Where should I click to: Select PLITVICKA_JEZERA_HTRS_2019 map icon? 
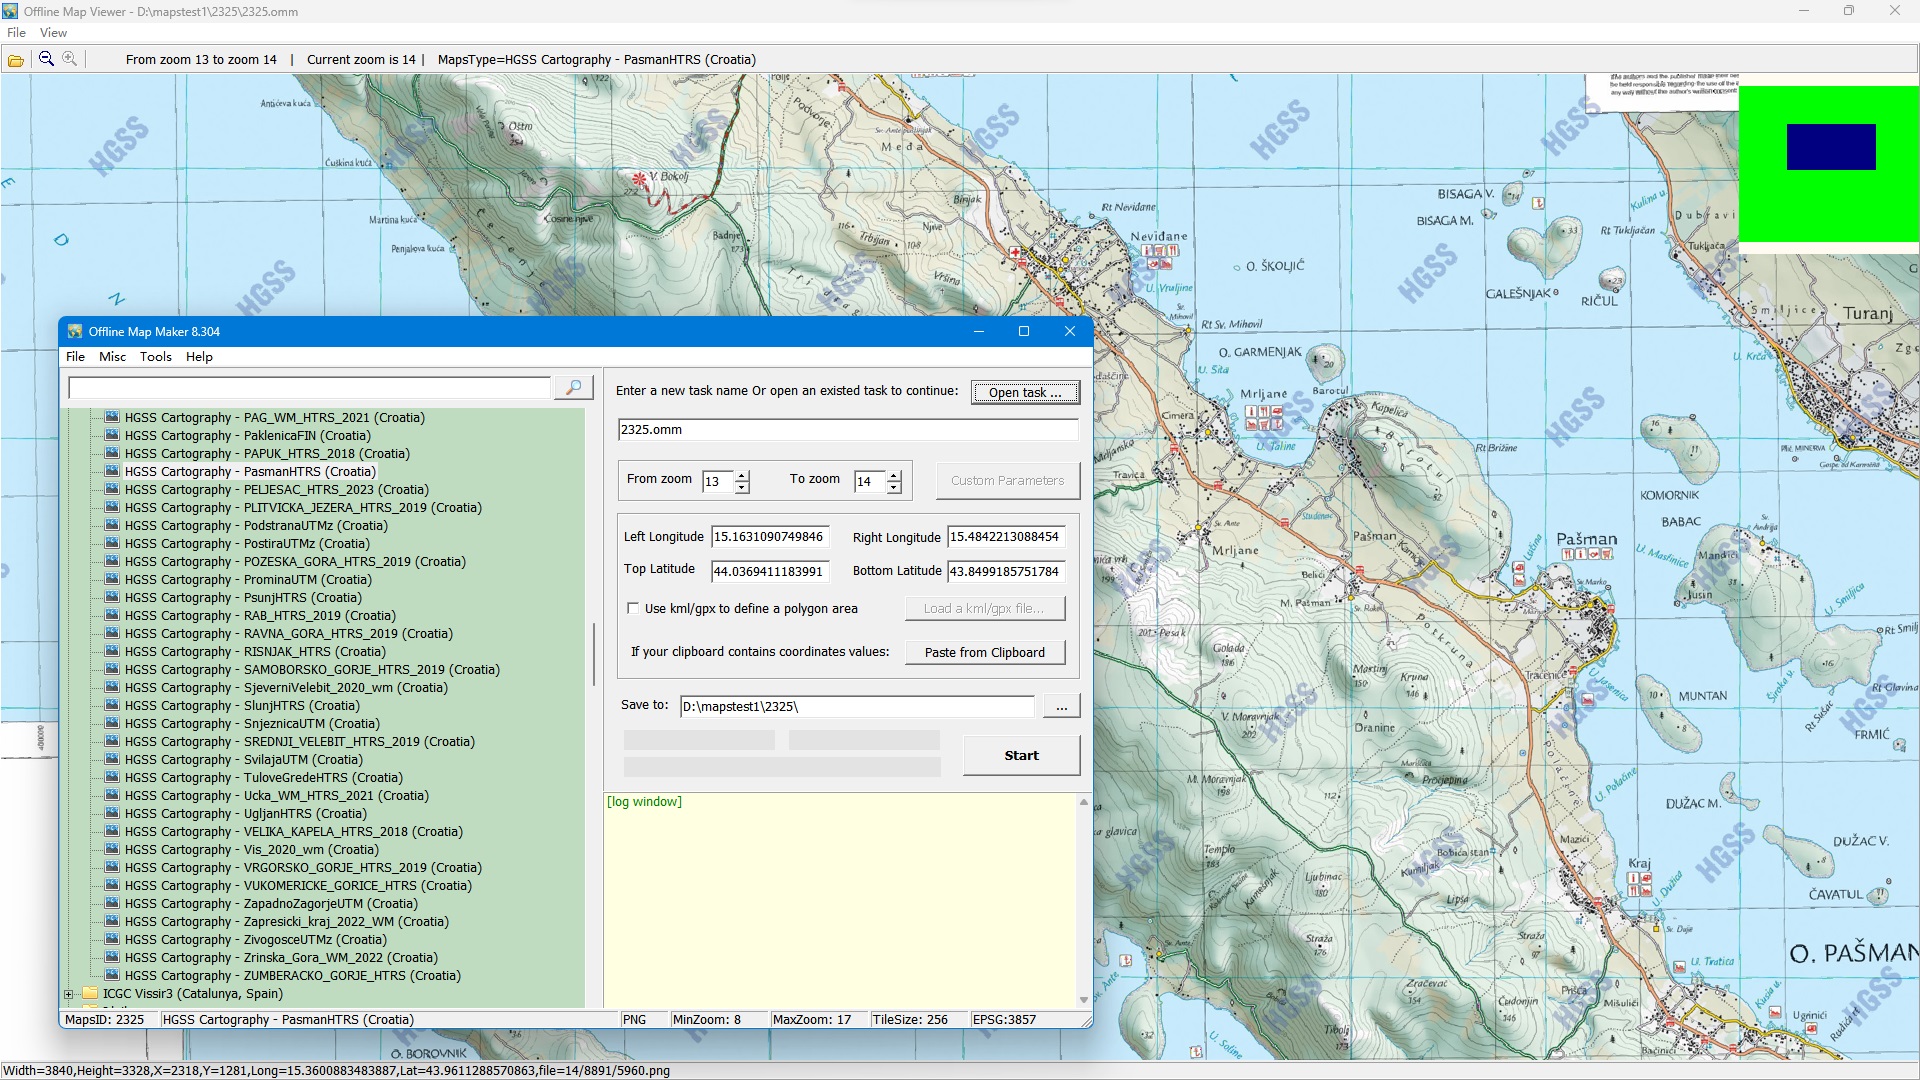tap(113, 507)
